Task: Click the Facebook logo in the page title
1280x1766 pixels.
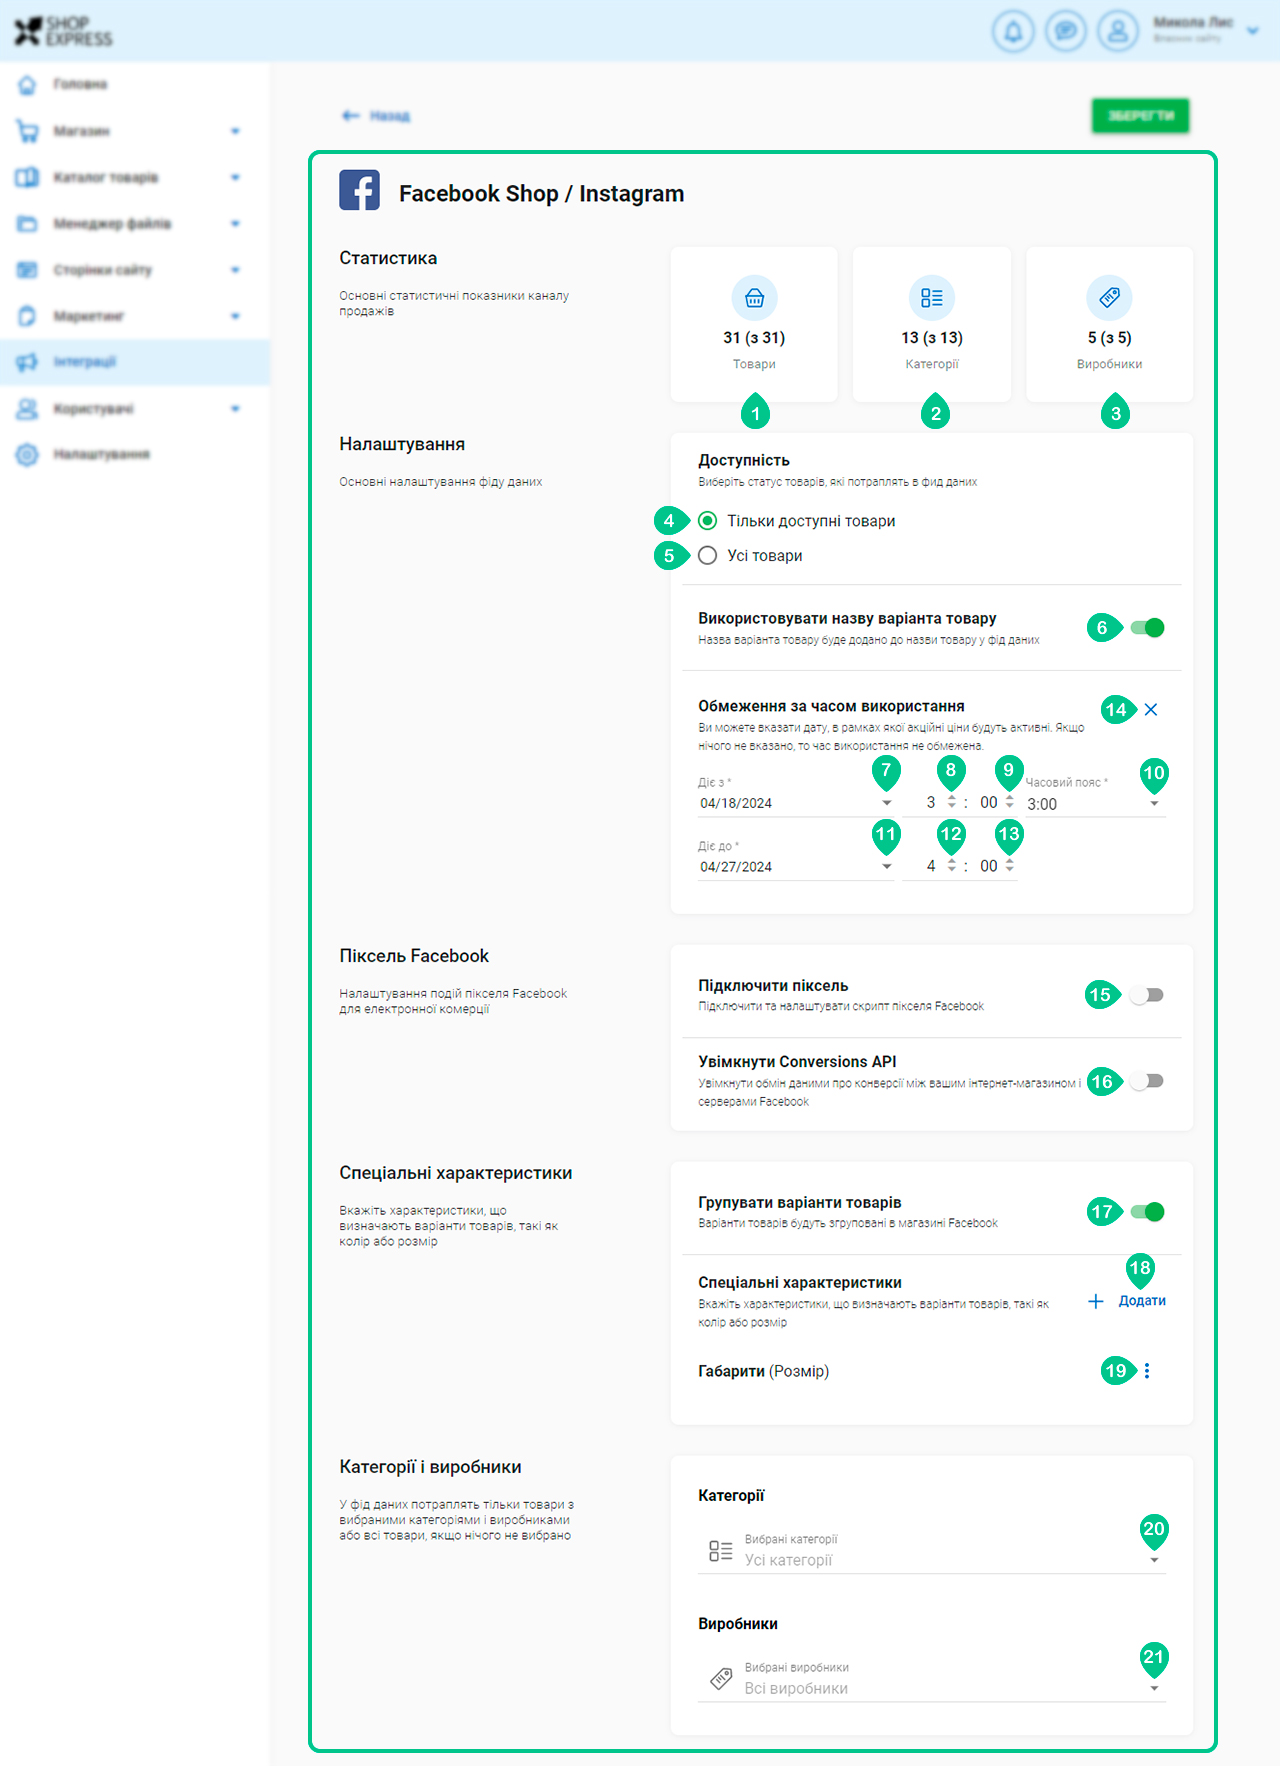Action: coord(359,190)
